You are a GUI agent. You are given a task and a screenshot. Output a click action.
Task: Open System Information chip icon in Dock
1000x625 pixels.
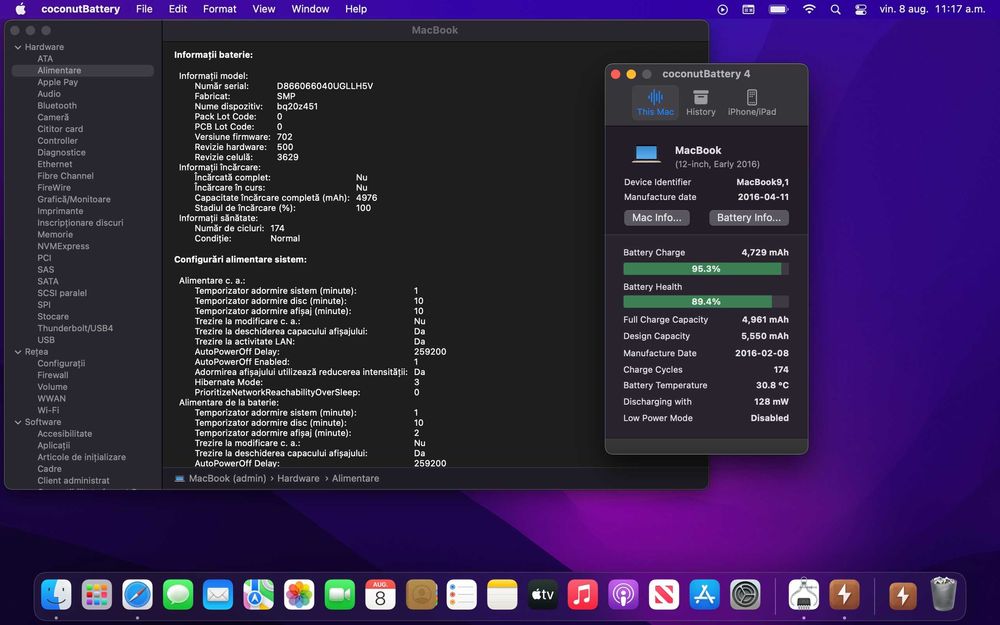(x=804, y=595)
